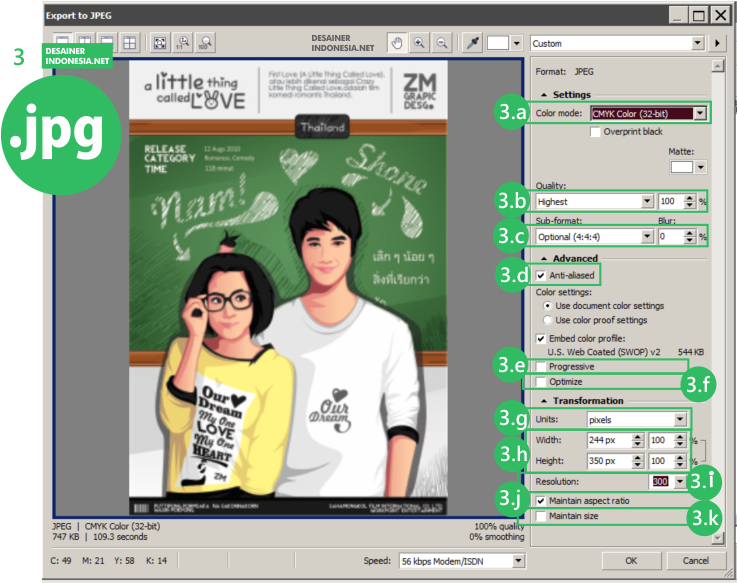The height and width of the screenshot is (583, 737).
Task: Click the zoom to fit icon
Action: click(160, 43)
